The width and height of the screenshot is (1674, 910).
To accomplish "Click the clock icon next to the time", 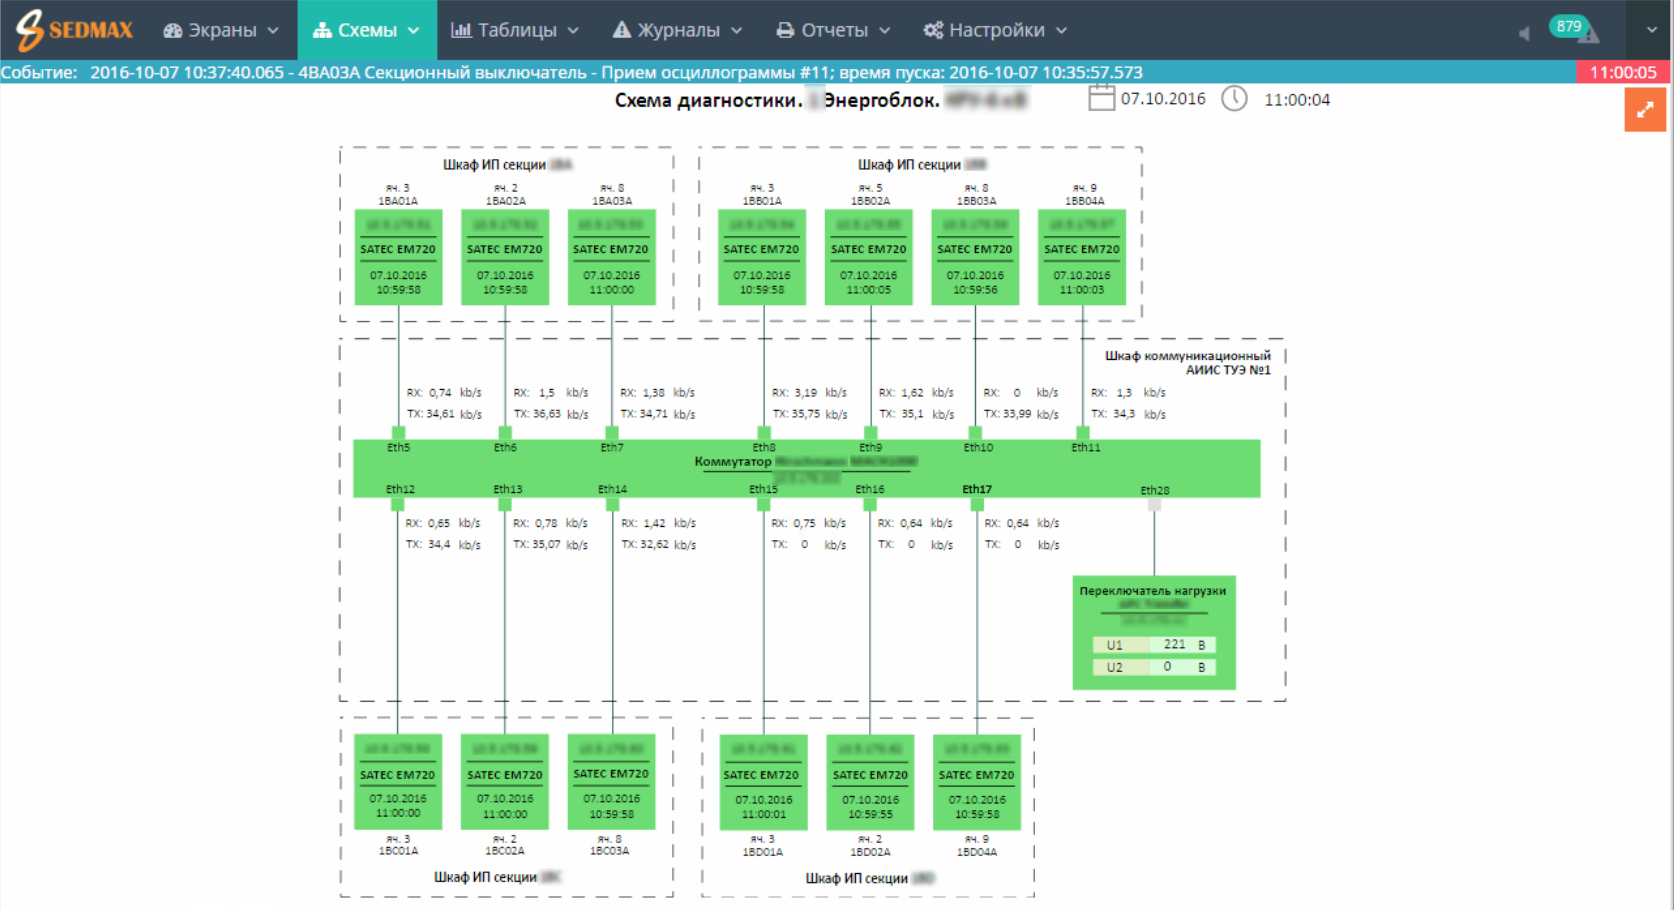I will pos(1234,99).
